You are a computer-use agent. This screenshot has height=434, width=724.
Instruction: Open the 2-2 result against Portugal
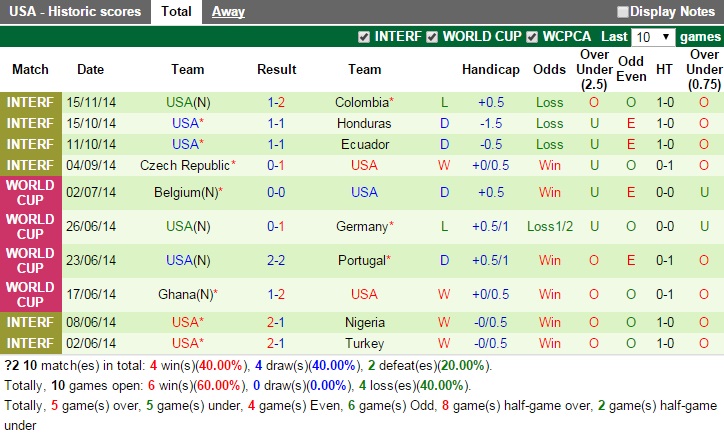click(276, 260)
